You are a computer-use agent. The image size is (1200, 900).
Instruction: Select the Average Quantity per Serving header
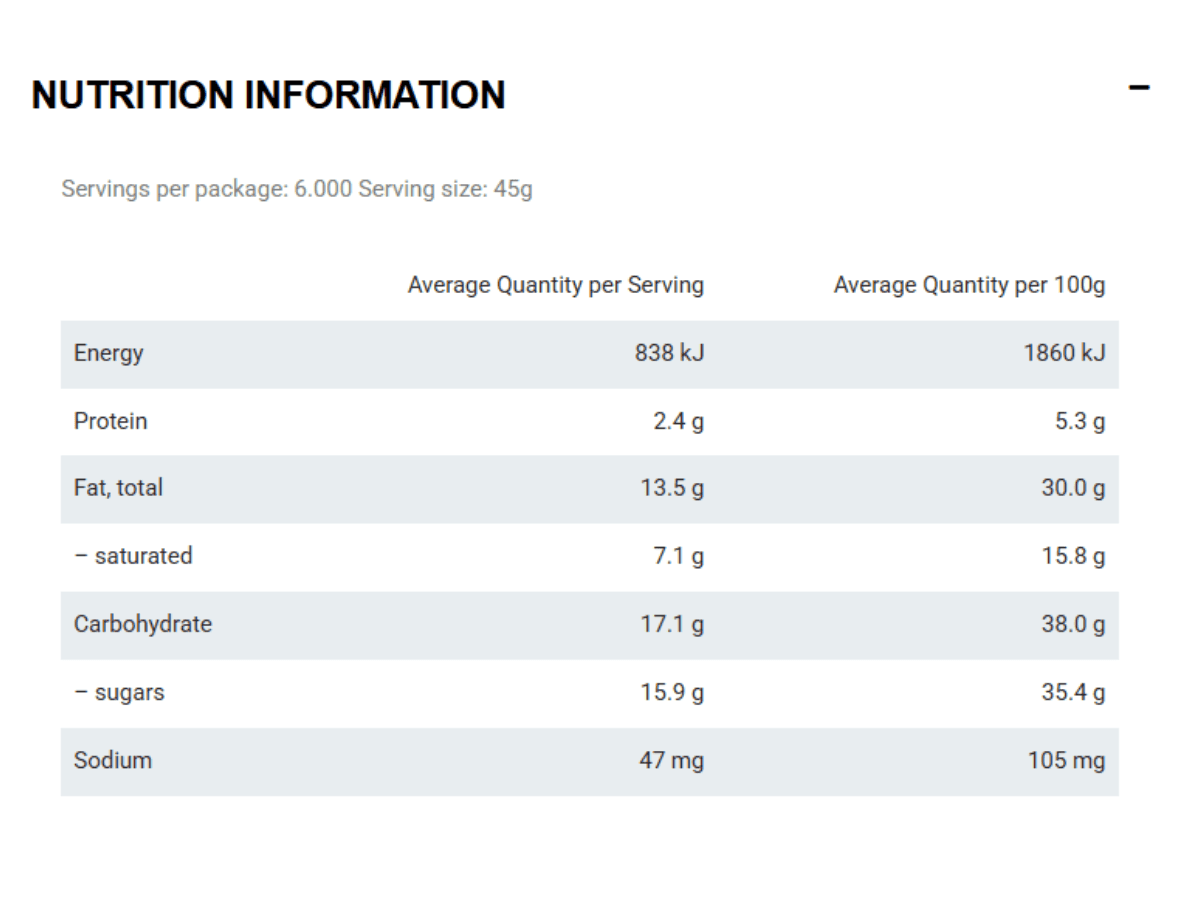555,285
